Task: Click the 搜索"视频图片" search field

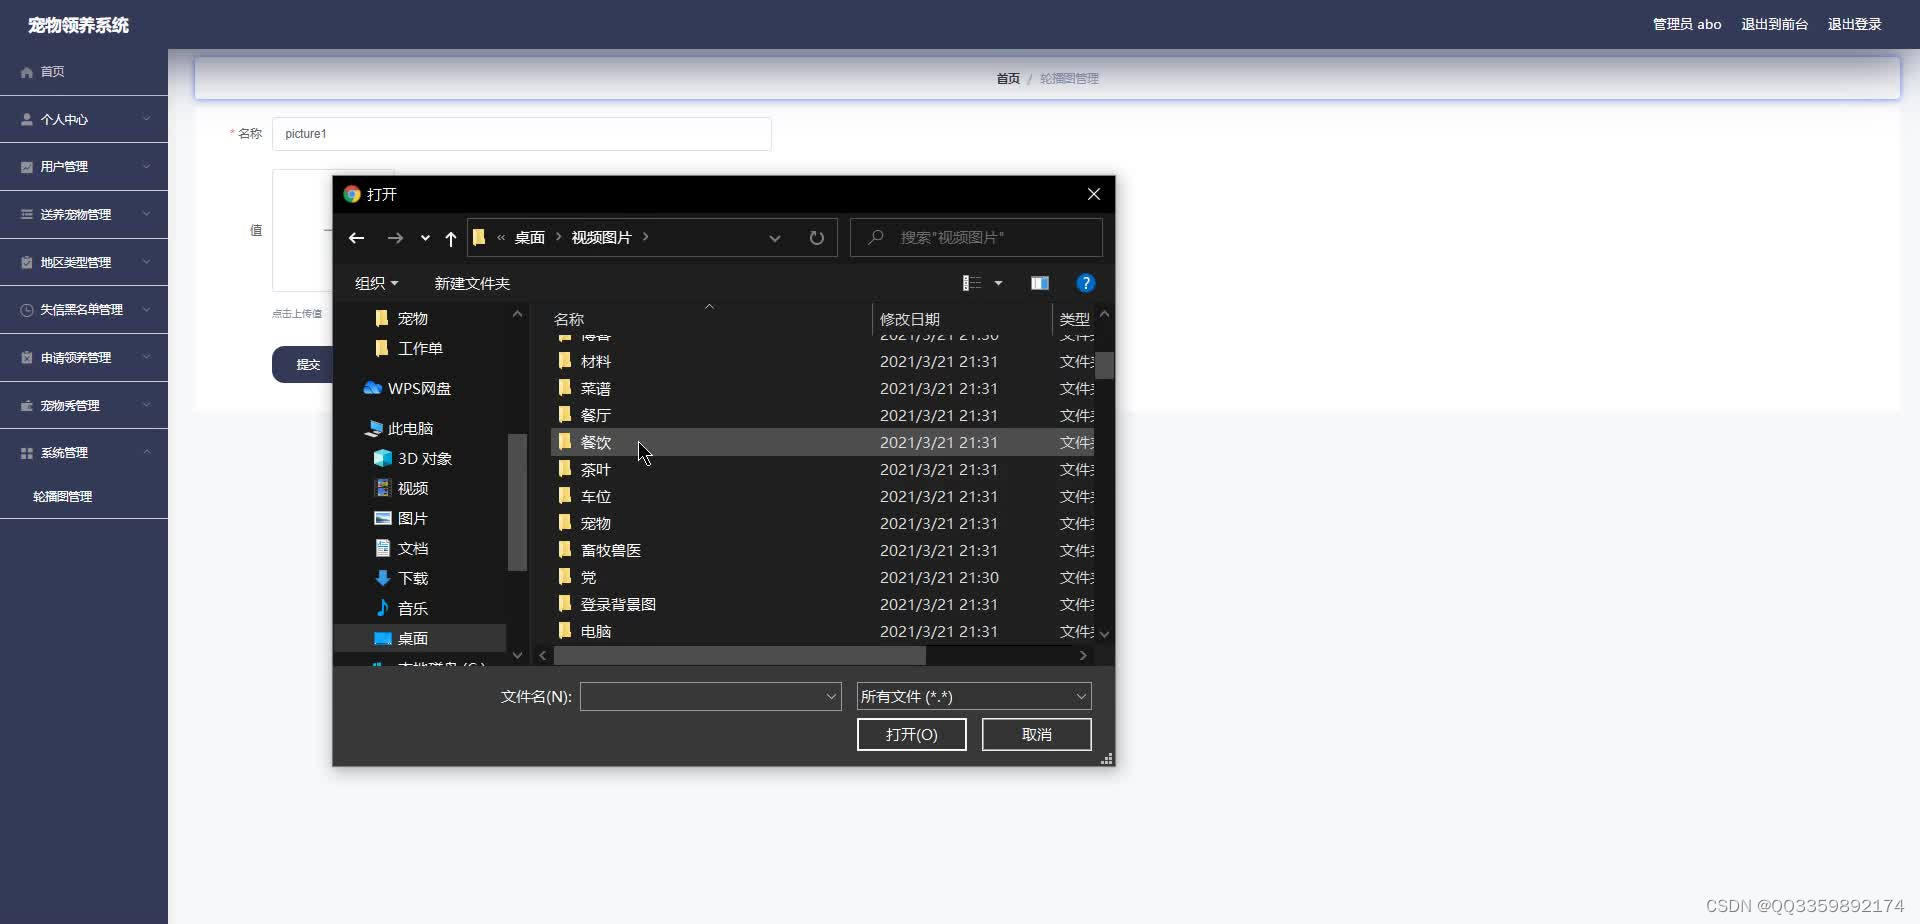Action: pyautogui.click(x=976, y=238)
